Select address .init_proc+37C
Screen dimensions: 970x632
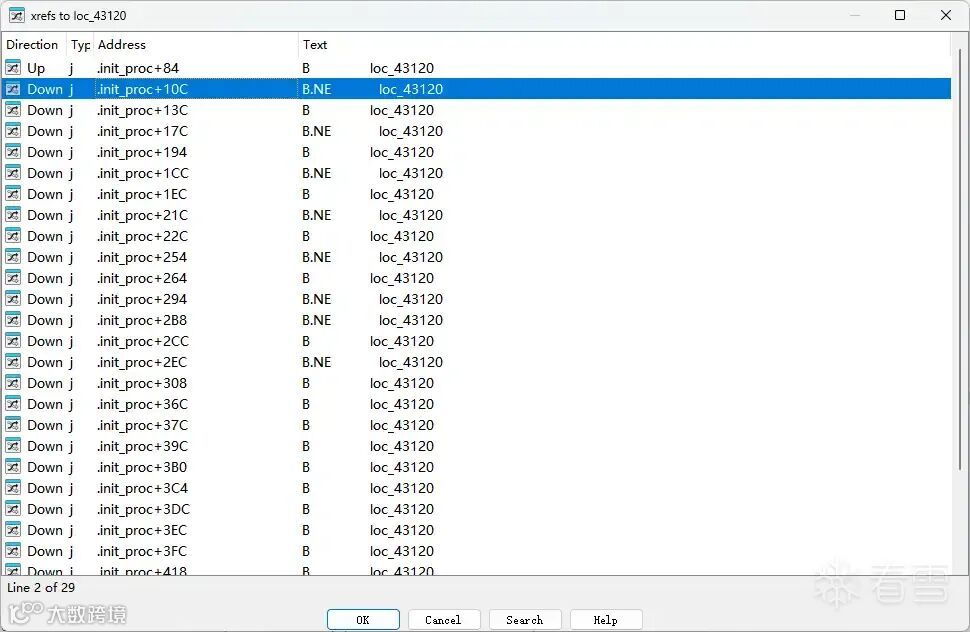click(142, 425)
